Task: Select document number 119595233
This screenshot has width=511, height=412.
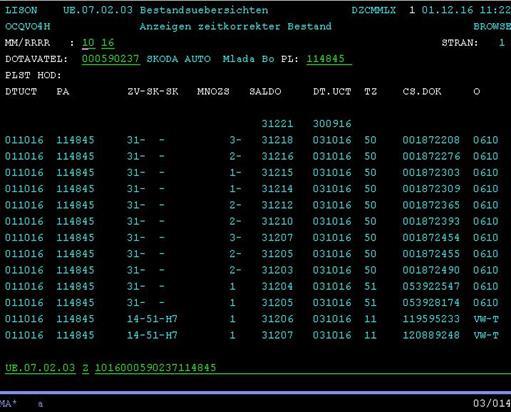Action: tap(431, 319)
